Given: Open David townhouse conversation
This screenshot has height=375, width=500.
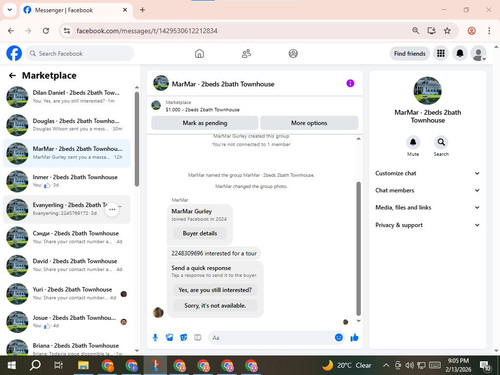Looking at the screenshot, I should click(x=67, y=265).
